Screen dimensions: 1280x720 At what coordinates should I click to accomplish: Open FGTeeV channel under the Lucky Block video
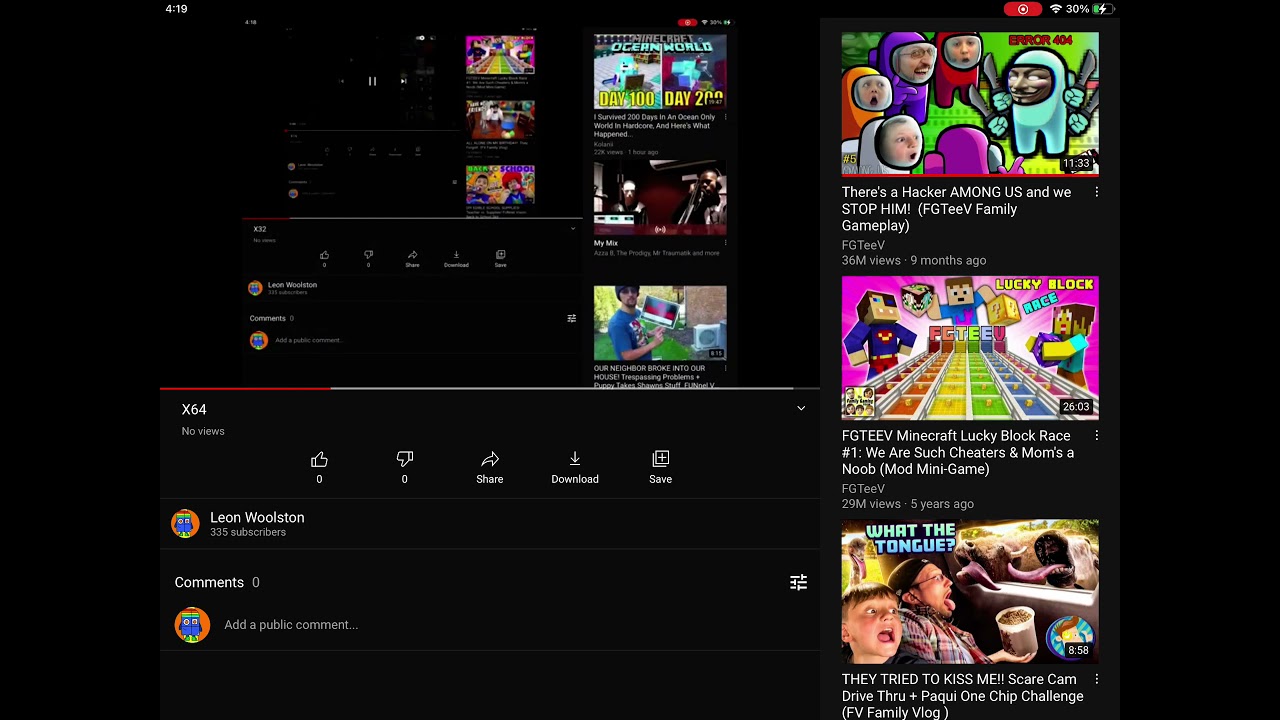pyautogui.click(x=863, y=489)
